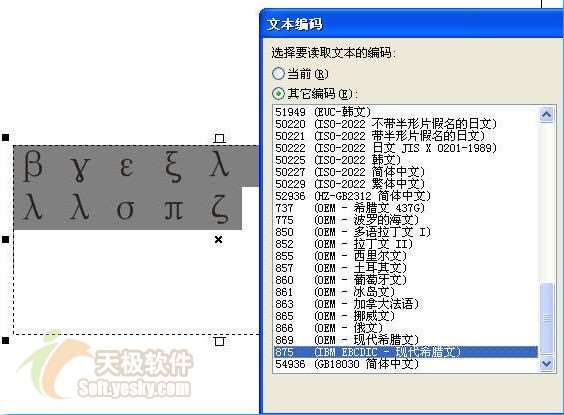Click the encoding list scroll down arrow
Viewport: 564px width, 415px height.
pos(546,364)
